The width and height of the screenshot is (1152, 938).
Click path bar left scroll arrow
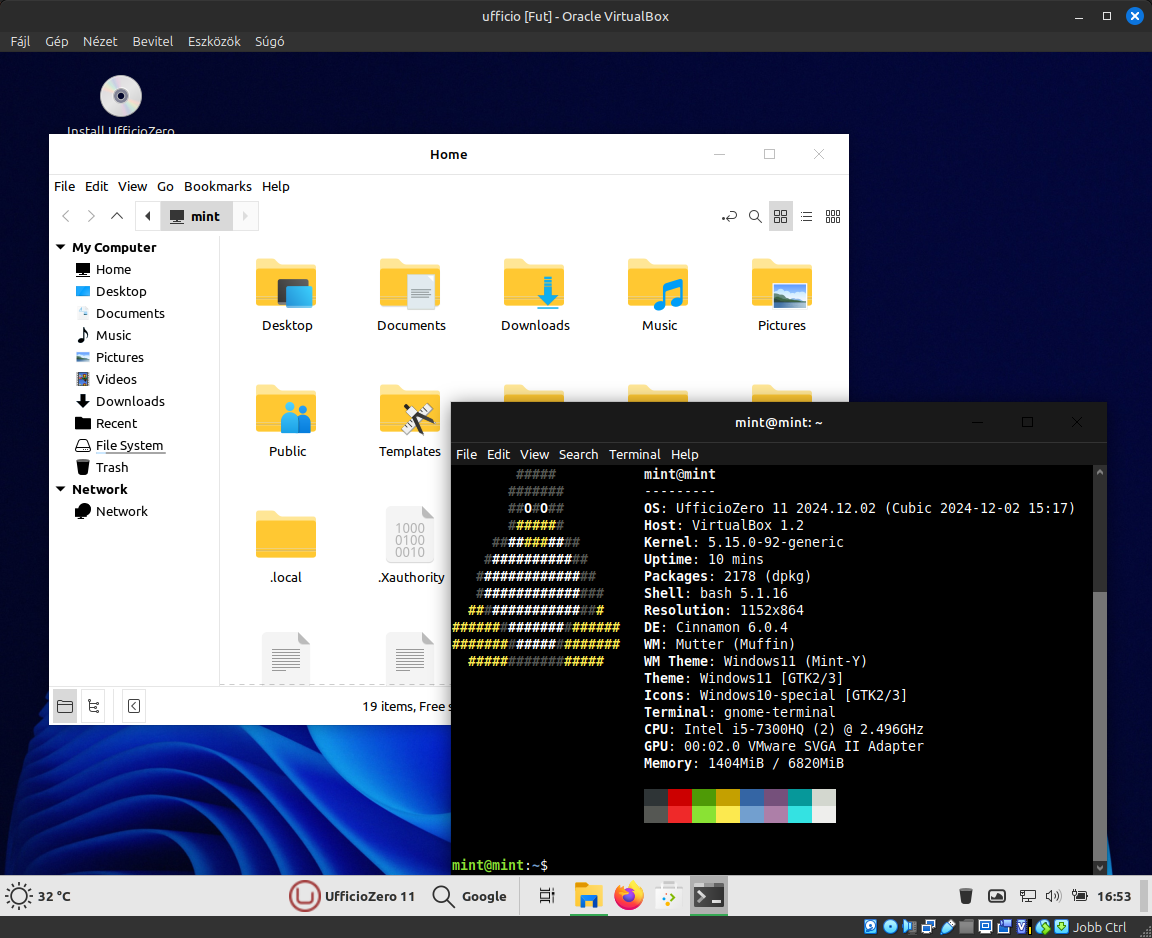click(x=148, y=216)
